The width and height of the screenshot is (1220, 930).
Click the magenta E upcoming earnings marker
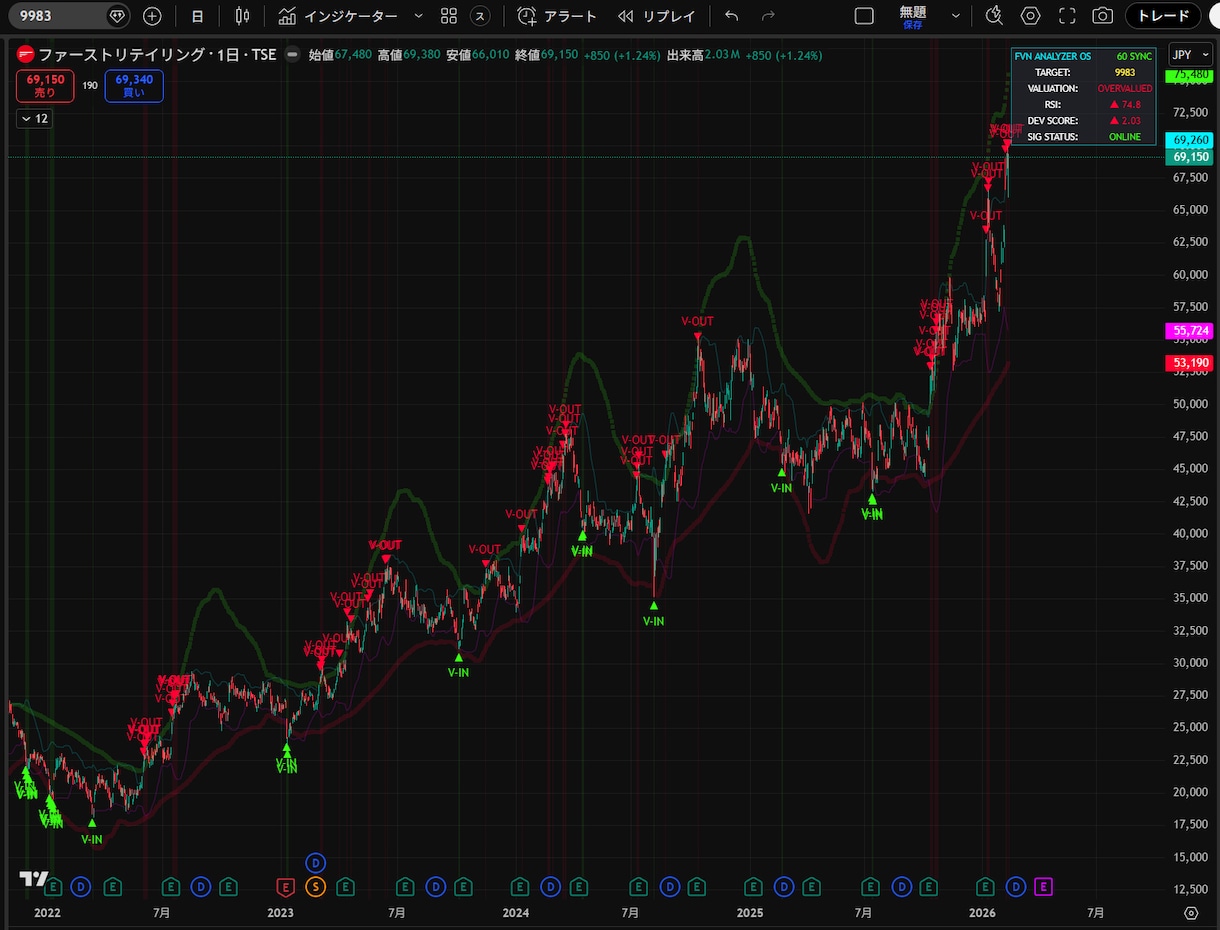1043,886
